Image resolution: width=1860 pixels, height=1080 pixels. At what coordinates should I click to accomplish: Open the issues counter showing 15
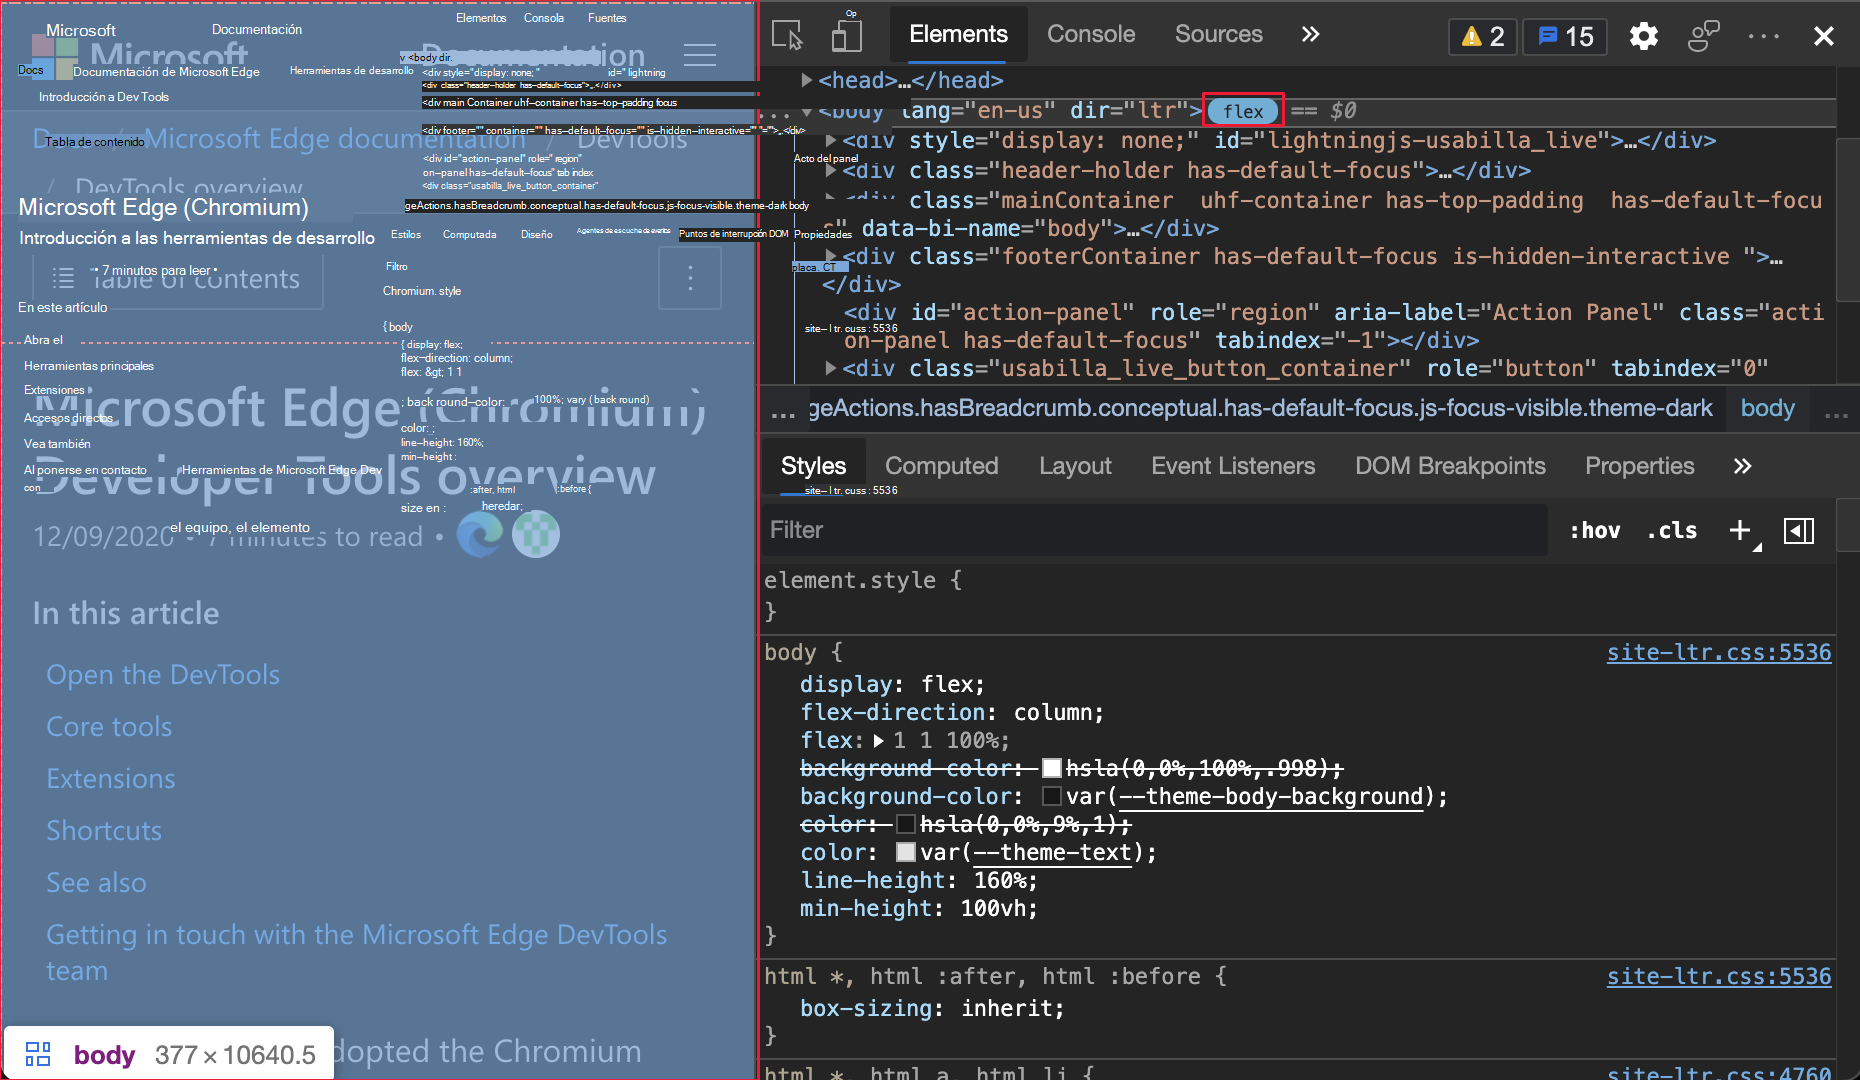(x=1564, y=36)
